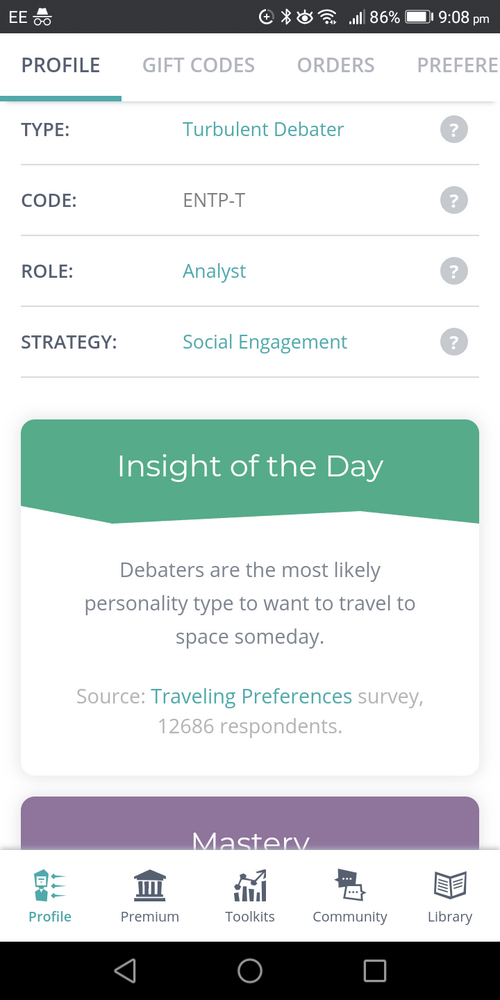Tap the Android home circle button
Viewport: 500px width, 1000px height.
coord(250,971)
